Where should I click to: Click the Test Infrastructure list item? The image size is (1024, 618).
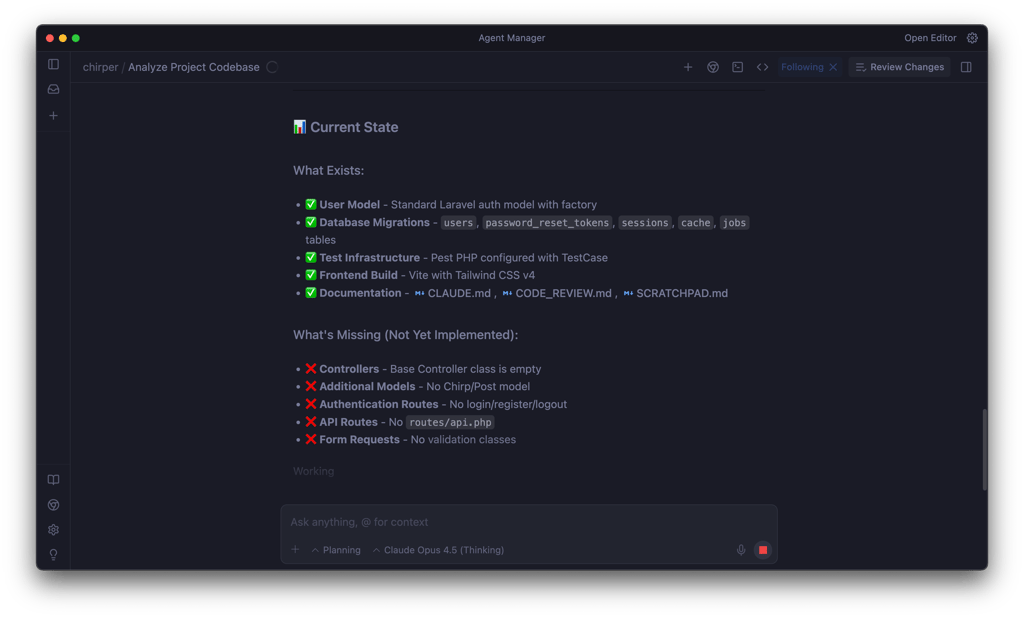pos(456,257)
